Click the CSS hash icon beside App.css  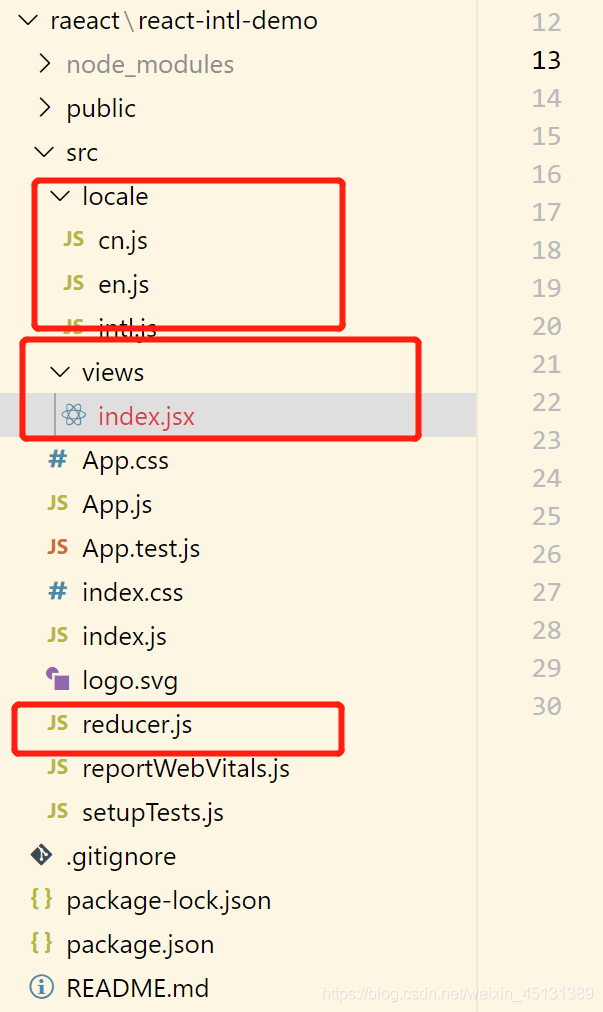coord(58,460)
